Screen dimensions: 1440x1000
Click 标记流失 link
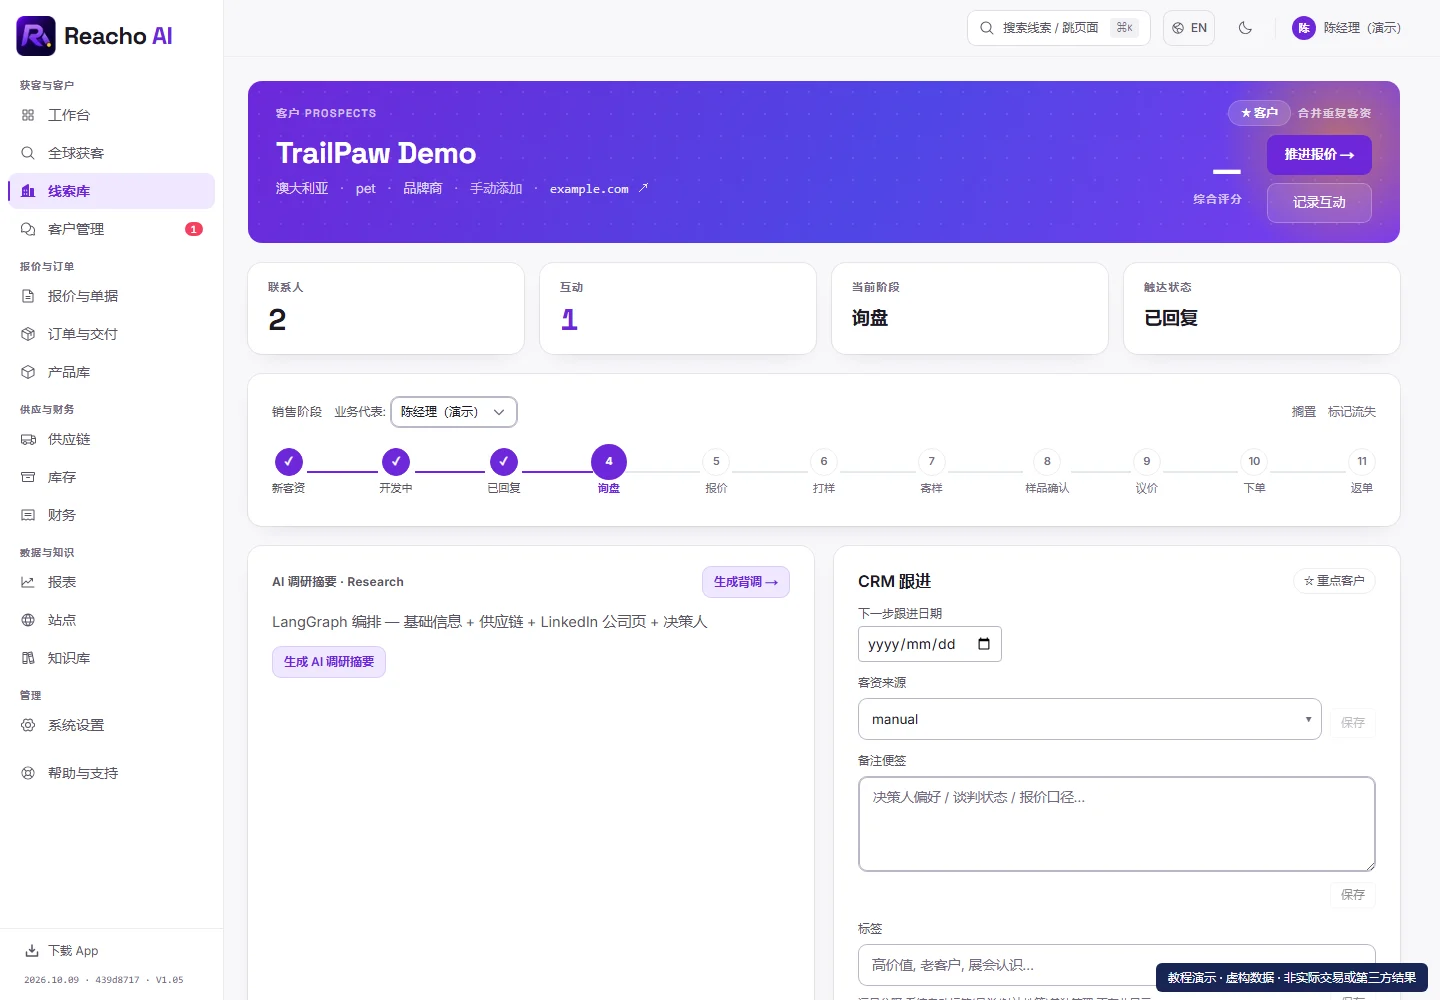[x=1352, y=412]
